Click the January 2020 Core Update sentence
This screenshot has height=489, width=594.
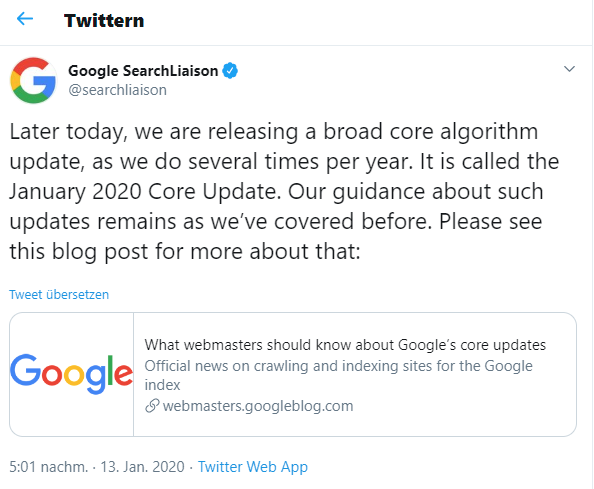pos(145,191)
